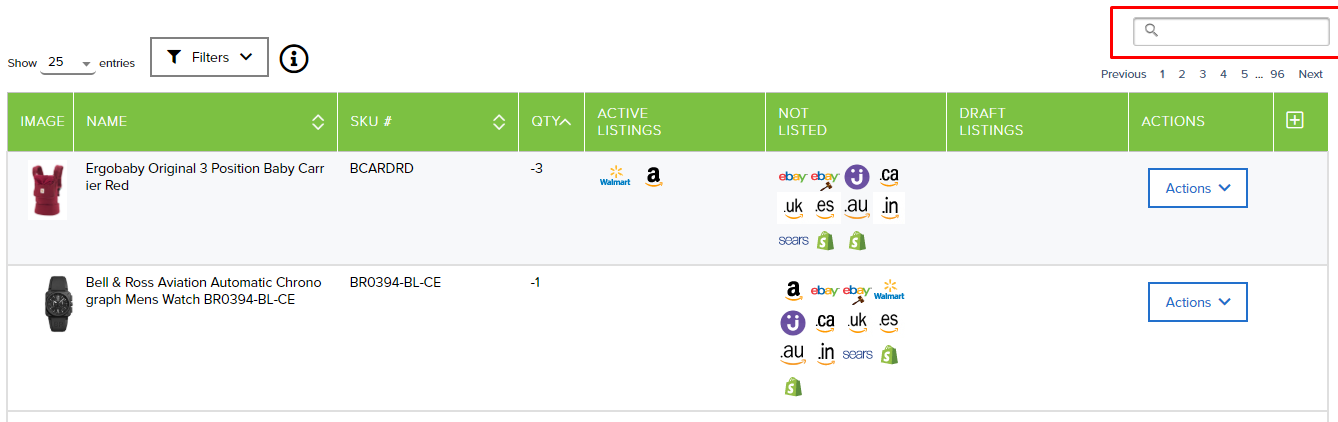Click eBay auction icon in Ergobaby row
Viewport: 1338px width, 422px height.
click(825, 178)
